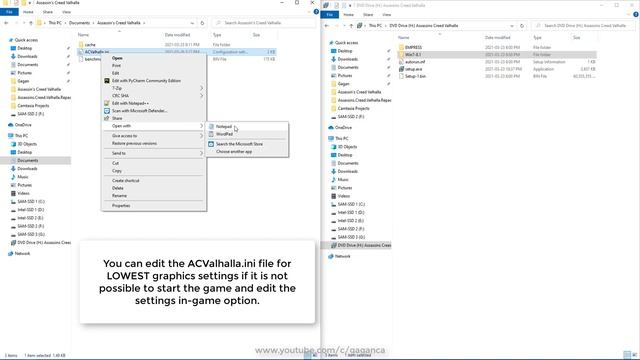Open the ACValhalla.ini file with Notepad
This screenshot has height=360, width=640.
(224, 127)
